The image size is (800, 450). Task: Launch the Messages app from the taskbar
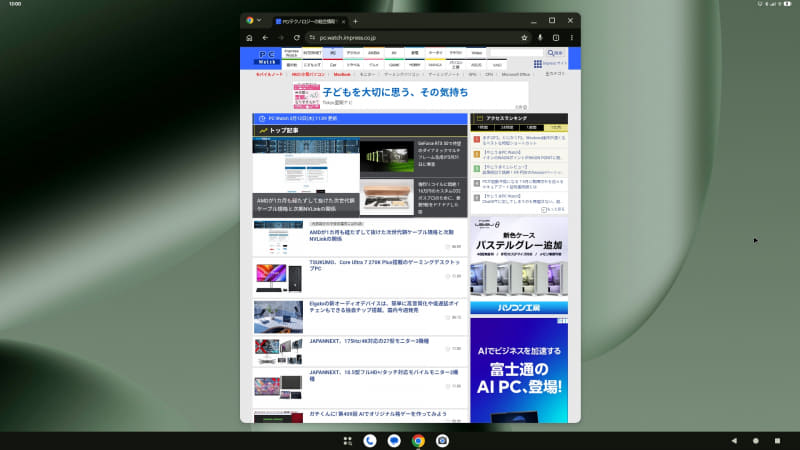(x=394, y=441)
